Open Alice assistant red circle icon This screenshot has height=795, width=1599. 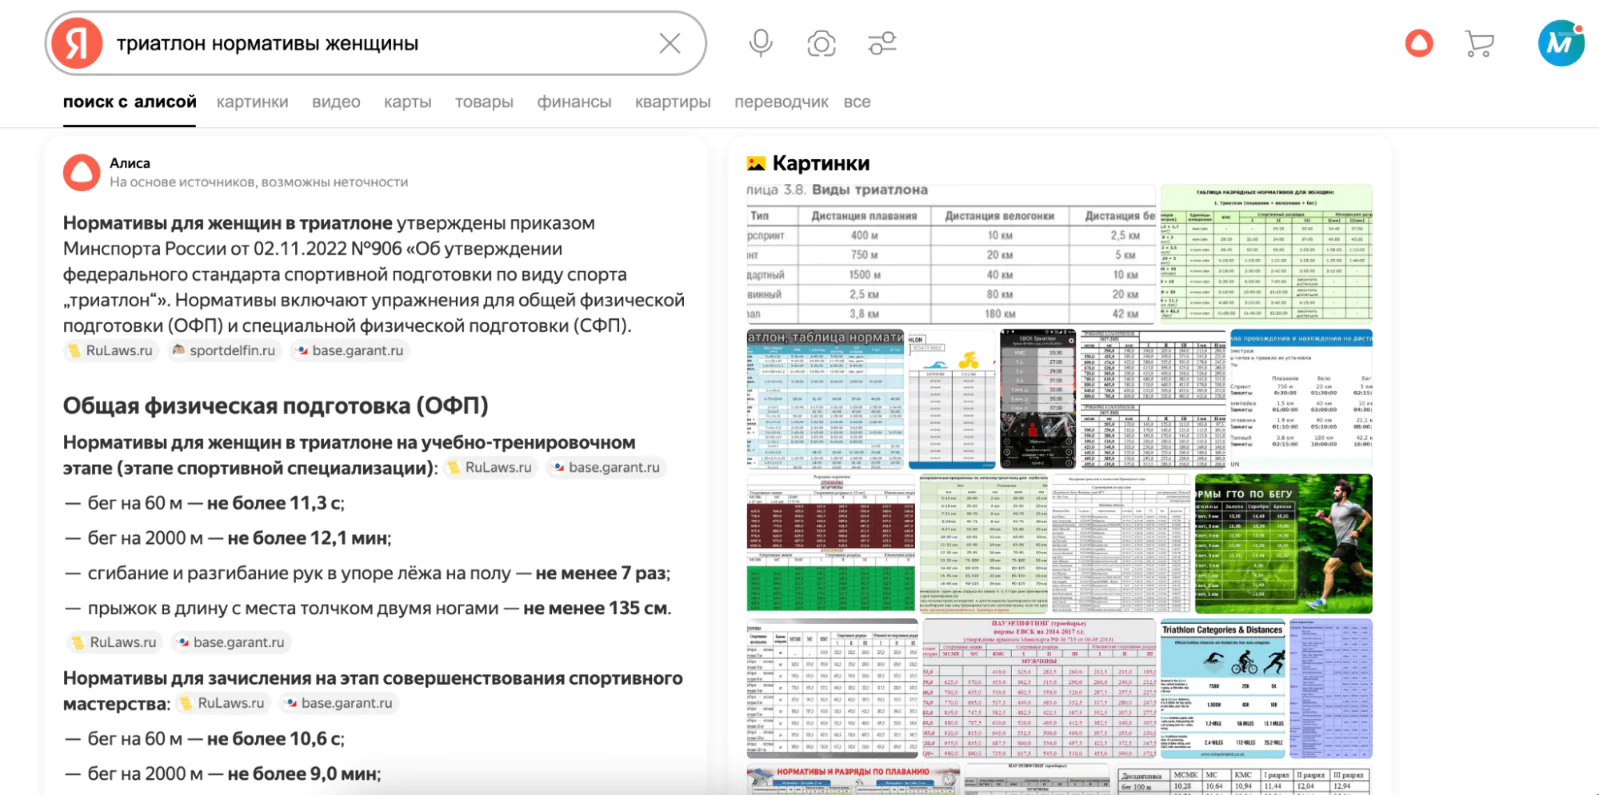click(x=1419, y=43)
